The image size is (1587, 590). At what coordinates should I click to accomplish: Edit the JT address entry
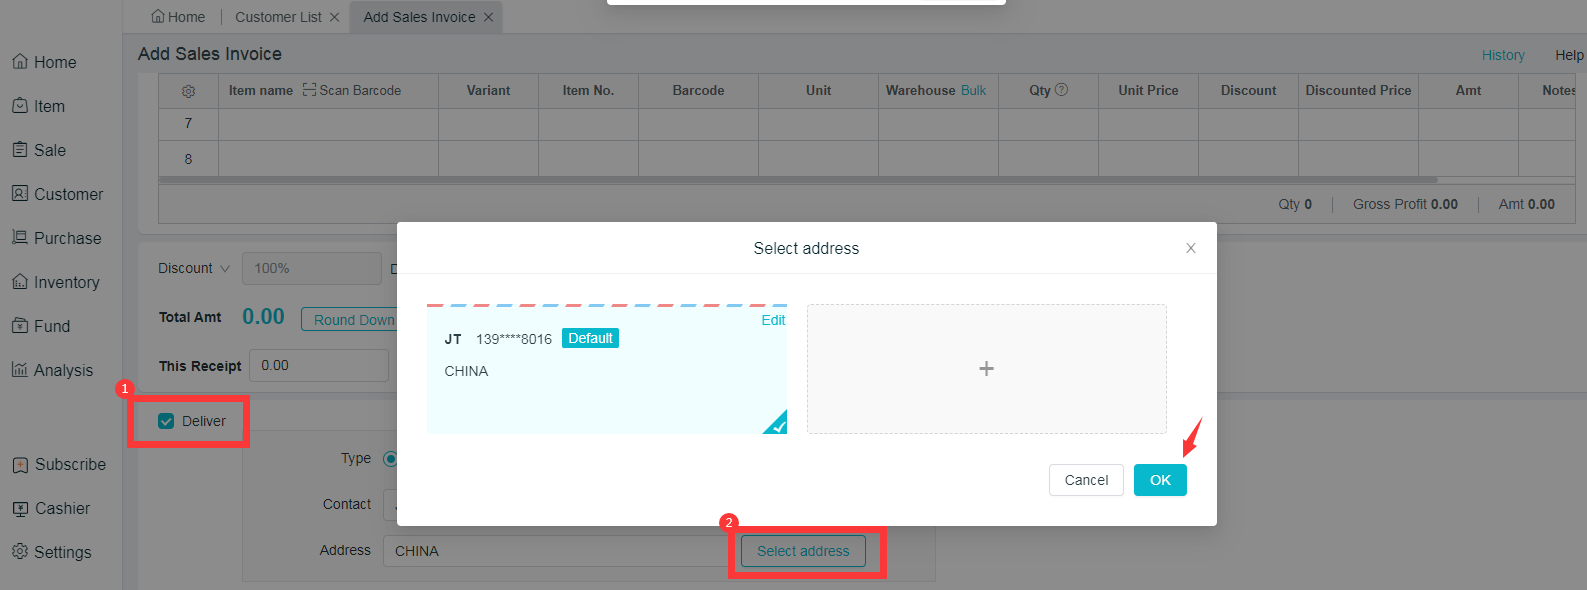point(773,320)
